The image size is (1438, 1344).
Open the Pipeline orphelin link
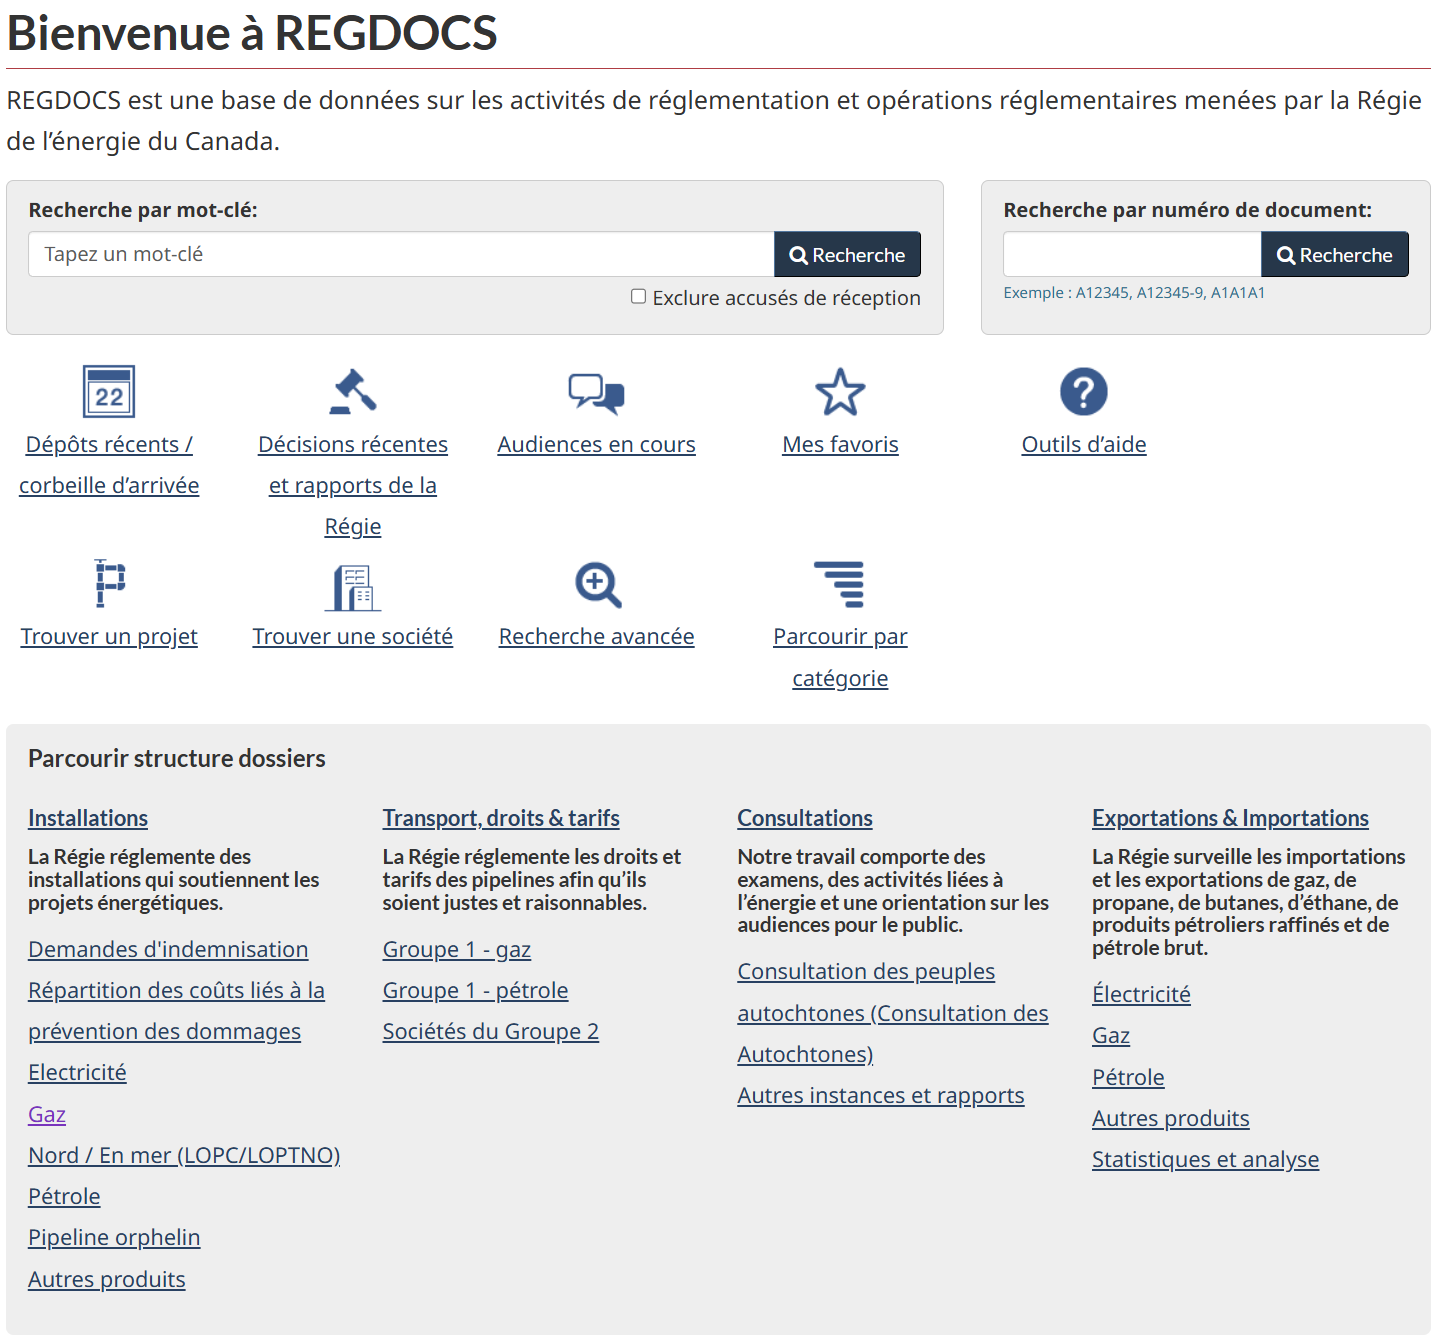[x=114, y=1237]
